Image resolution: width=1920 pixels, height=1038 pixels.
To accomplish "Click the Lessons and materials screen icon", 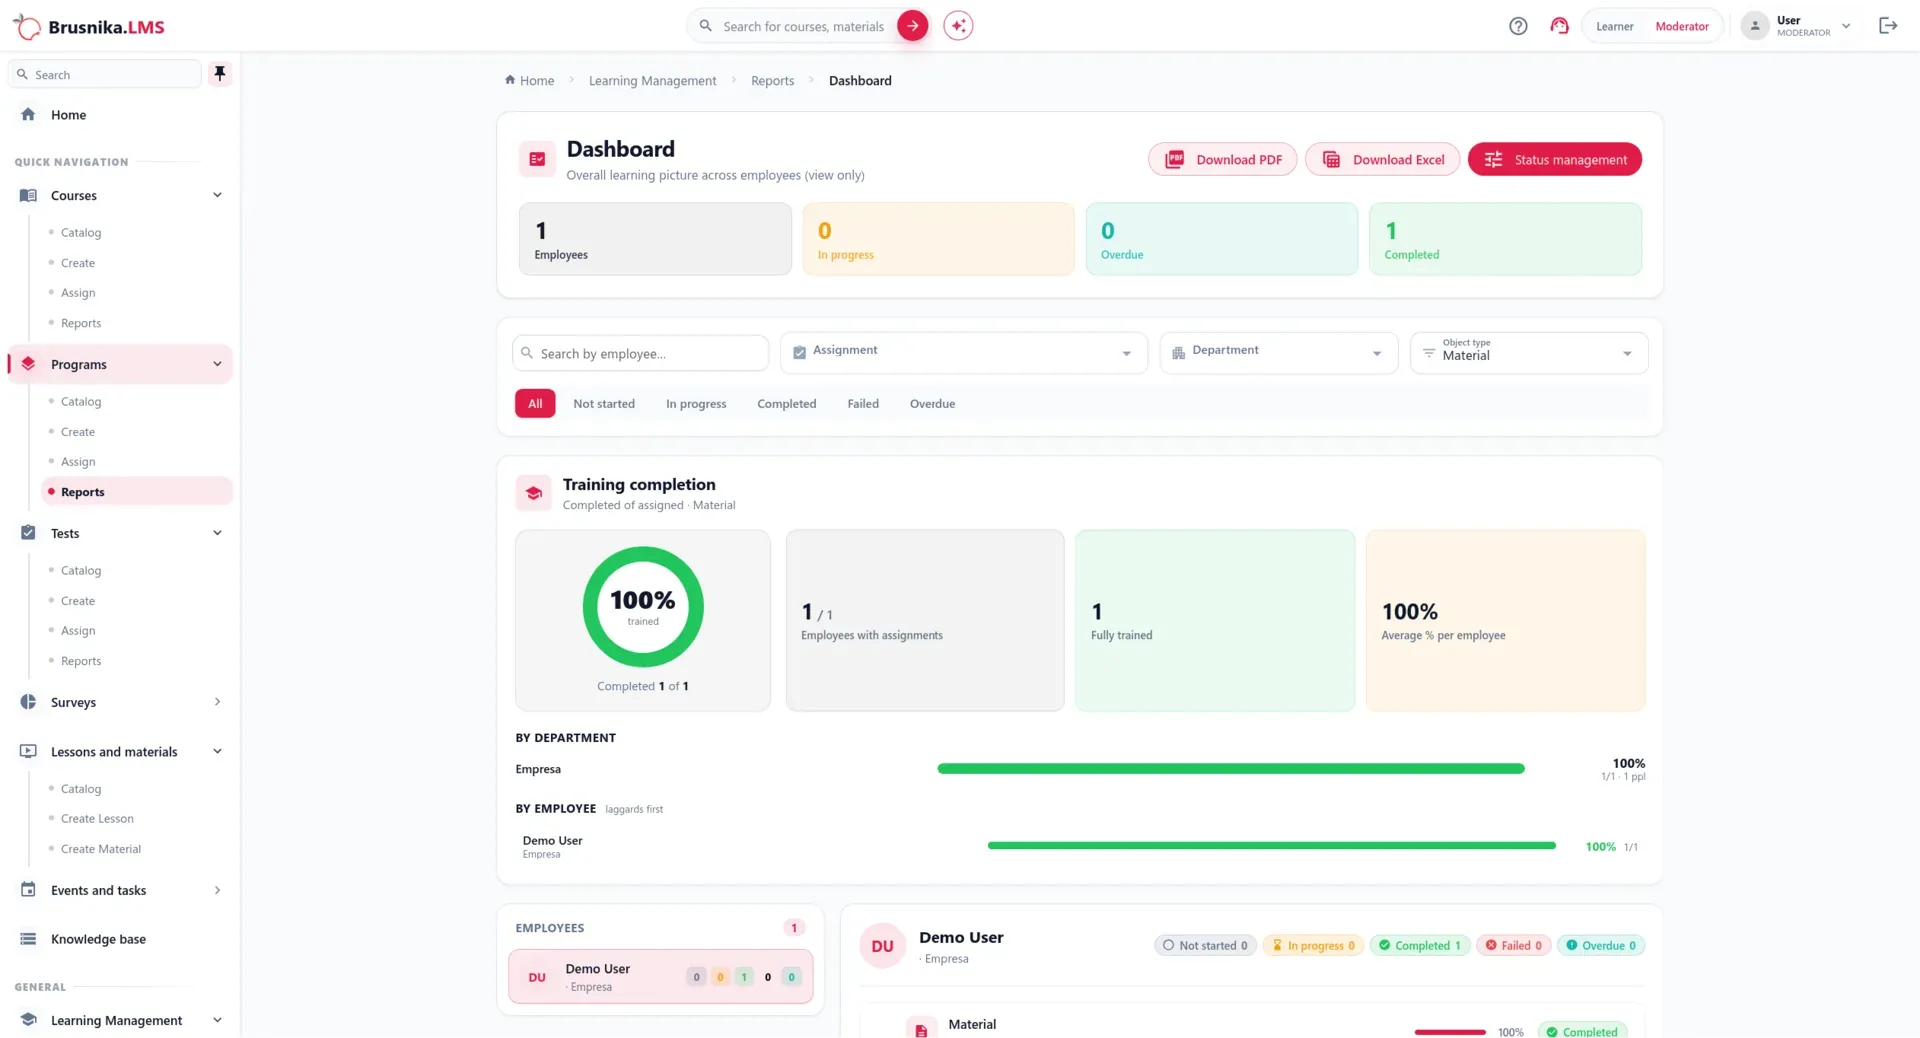I will 28,752.
